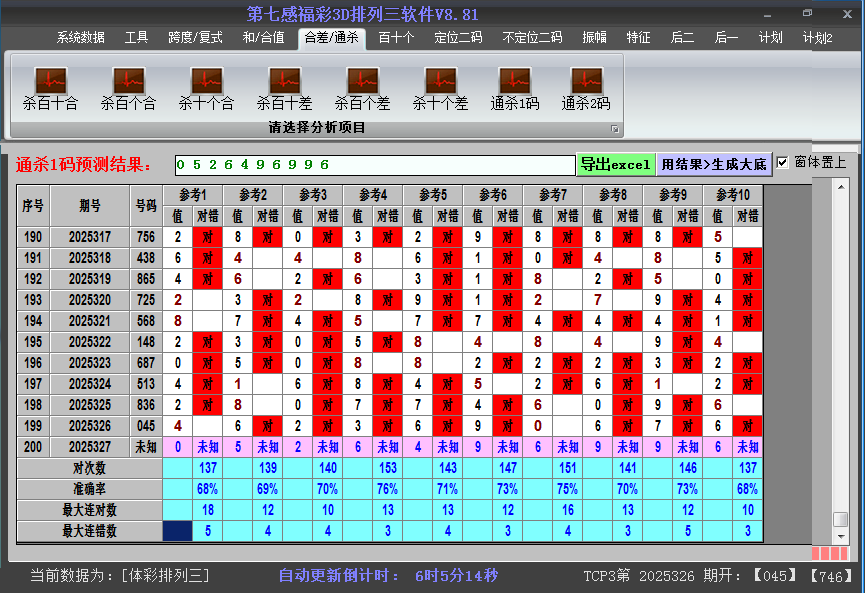Expand the 请选择分析项目 panel launcher
The image size is (865, 593).
615,129
